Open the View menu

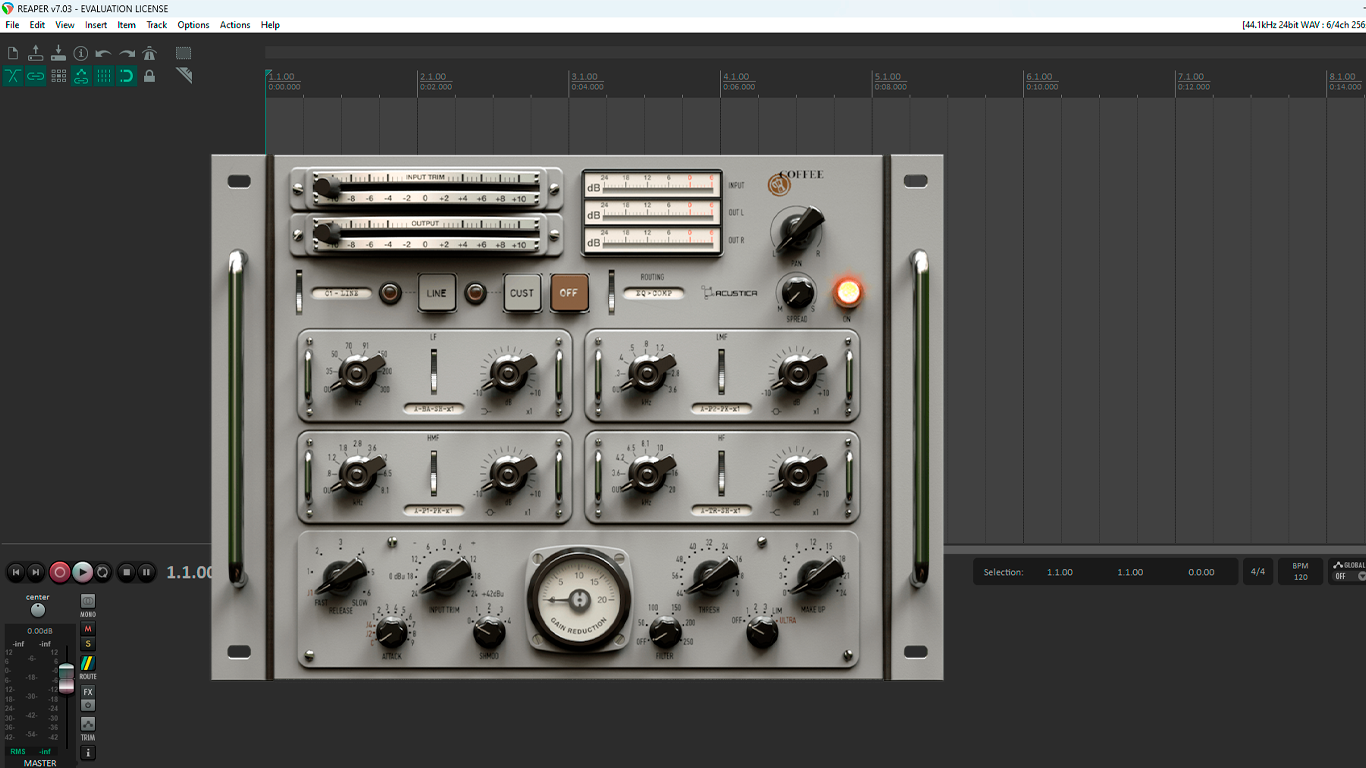click(65, 25)
